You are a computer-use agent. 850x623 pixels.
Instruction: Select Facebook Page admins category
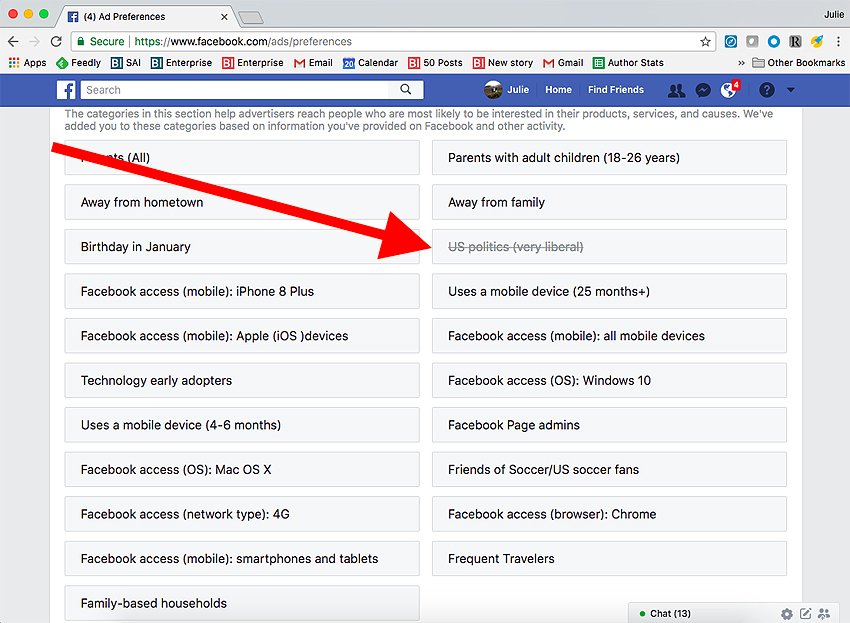pos(609,425)
